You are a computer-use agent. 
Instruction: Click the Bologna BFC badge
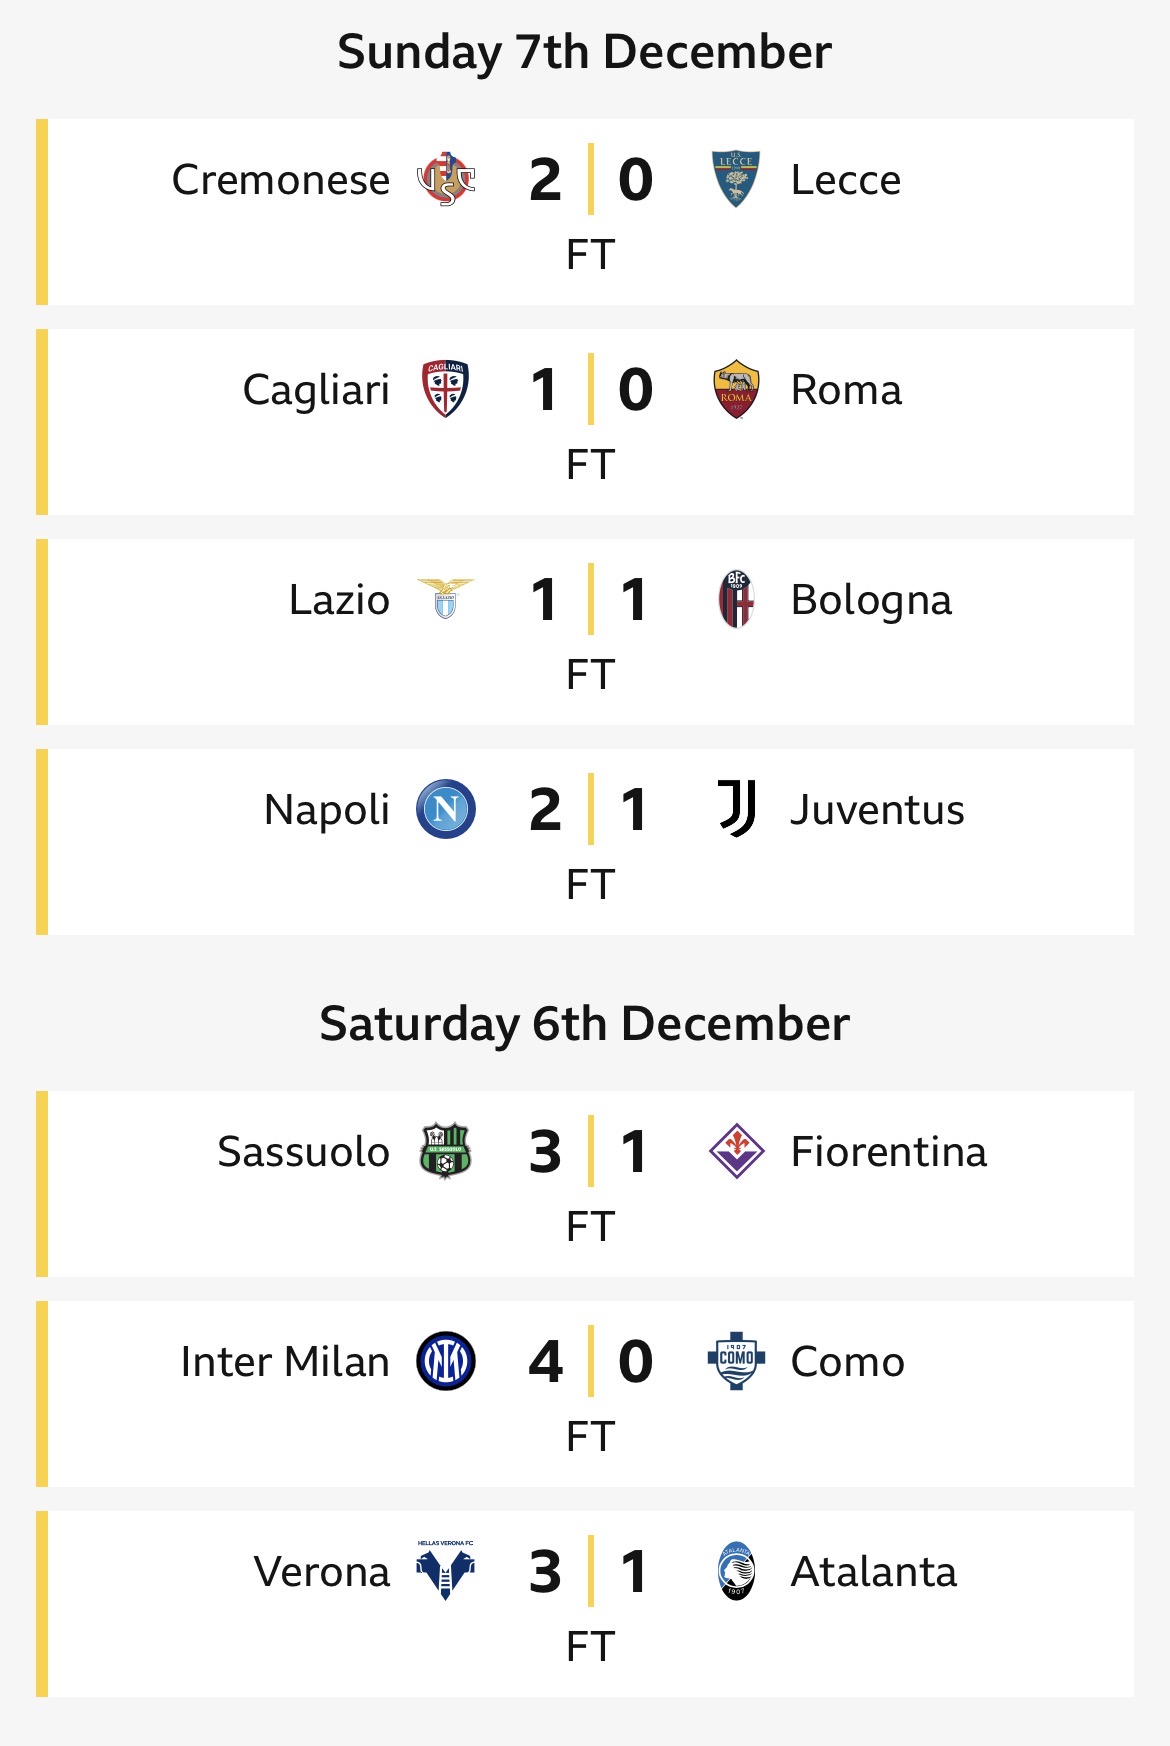[736, 599]
